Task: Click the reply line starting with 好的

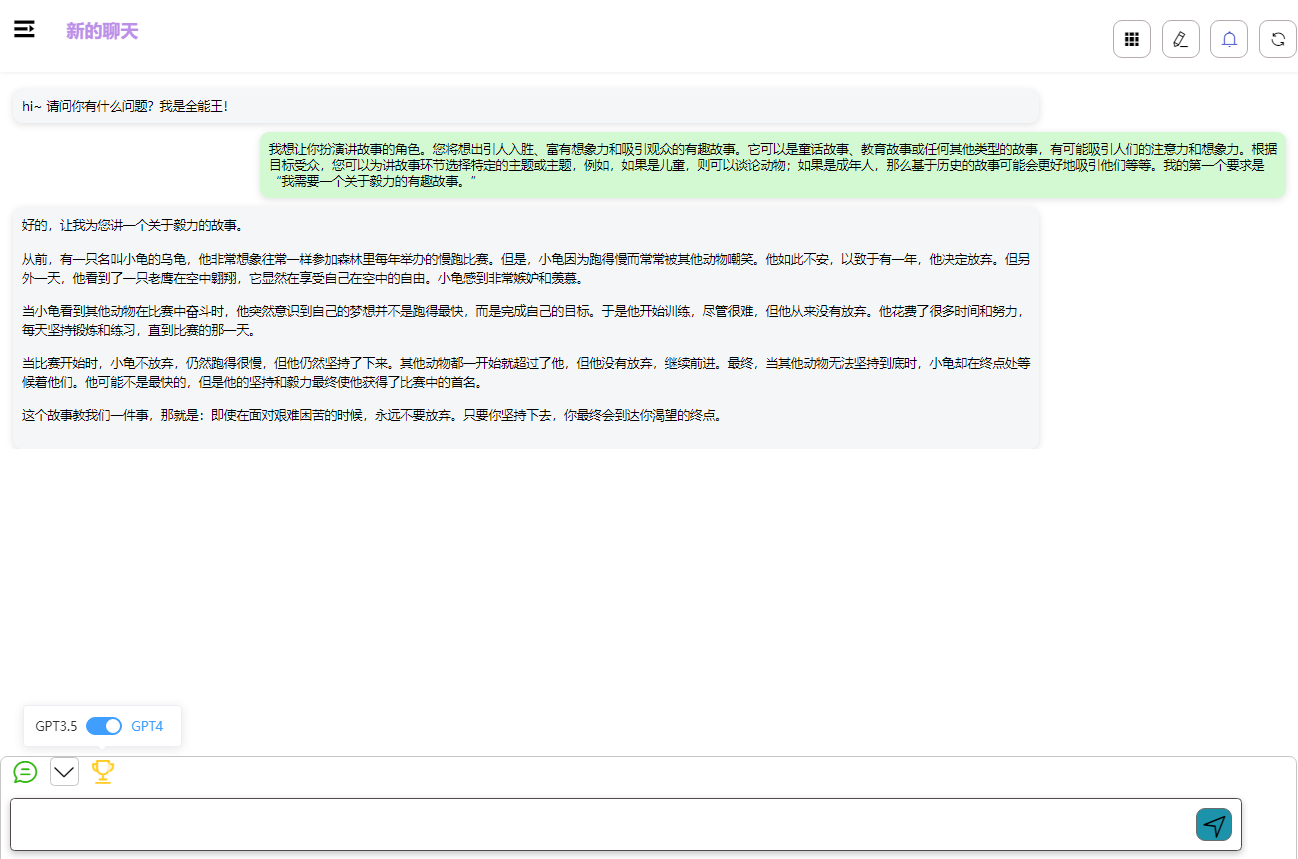Action: (132, 225)
